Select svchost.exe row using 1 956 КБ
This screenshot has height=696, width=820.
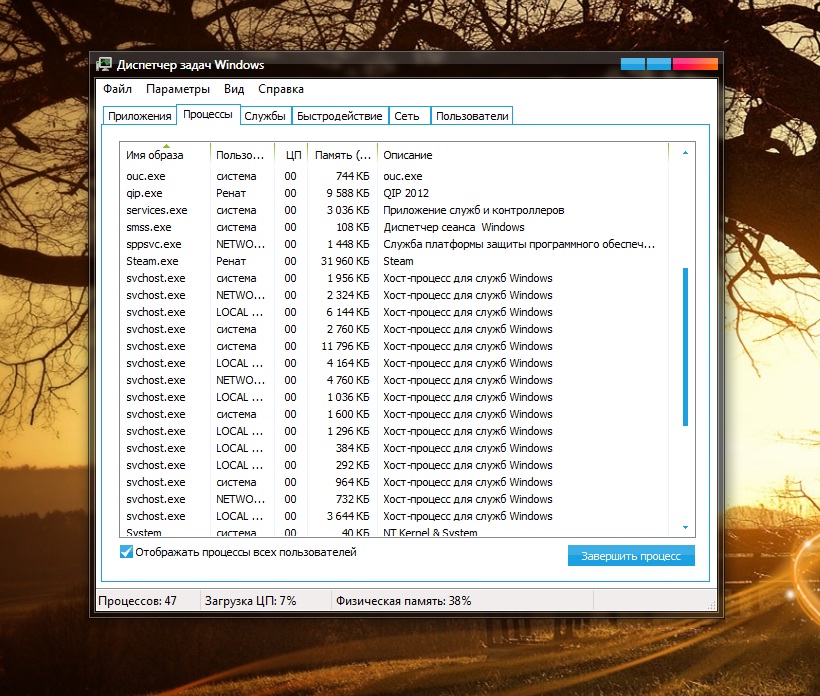click(394, 278)
